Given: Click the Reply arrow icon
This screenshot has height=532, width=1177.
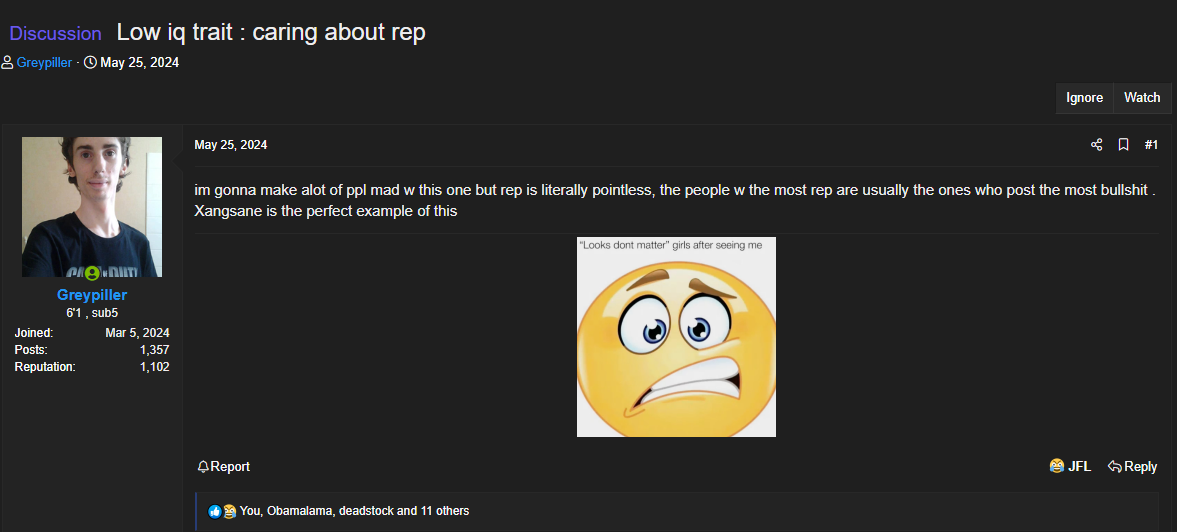Looking at the screenshot, I should click(1115, 467).
